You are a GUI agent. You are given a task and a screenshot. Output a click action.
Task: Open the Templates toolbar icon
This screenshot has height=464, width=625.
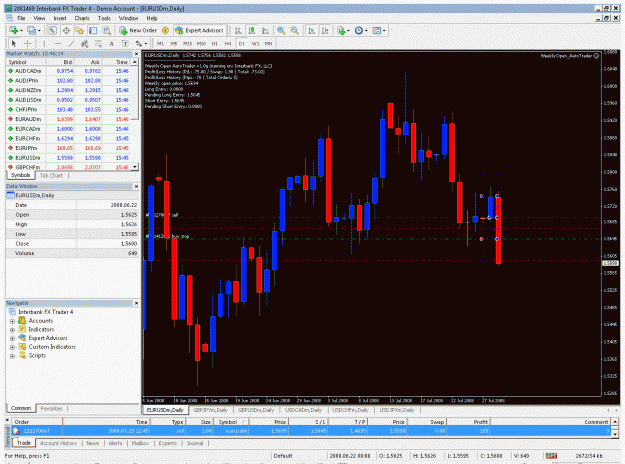376,30
